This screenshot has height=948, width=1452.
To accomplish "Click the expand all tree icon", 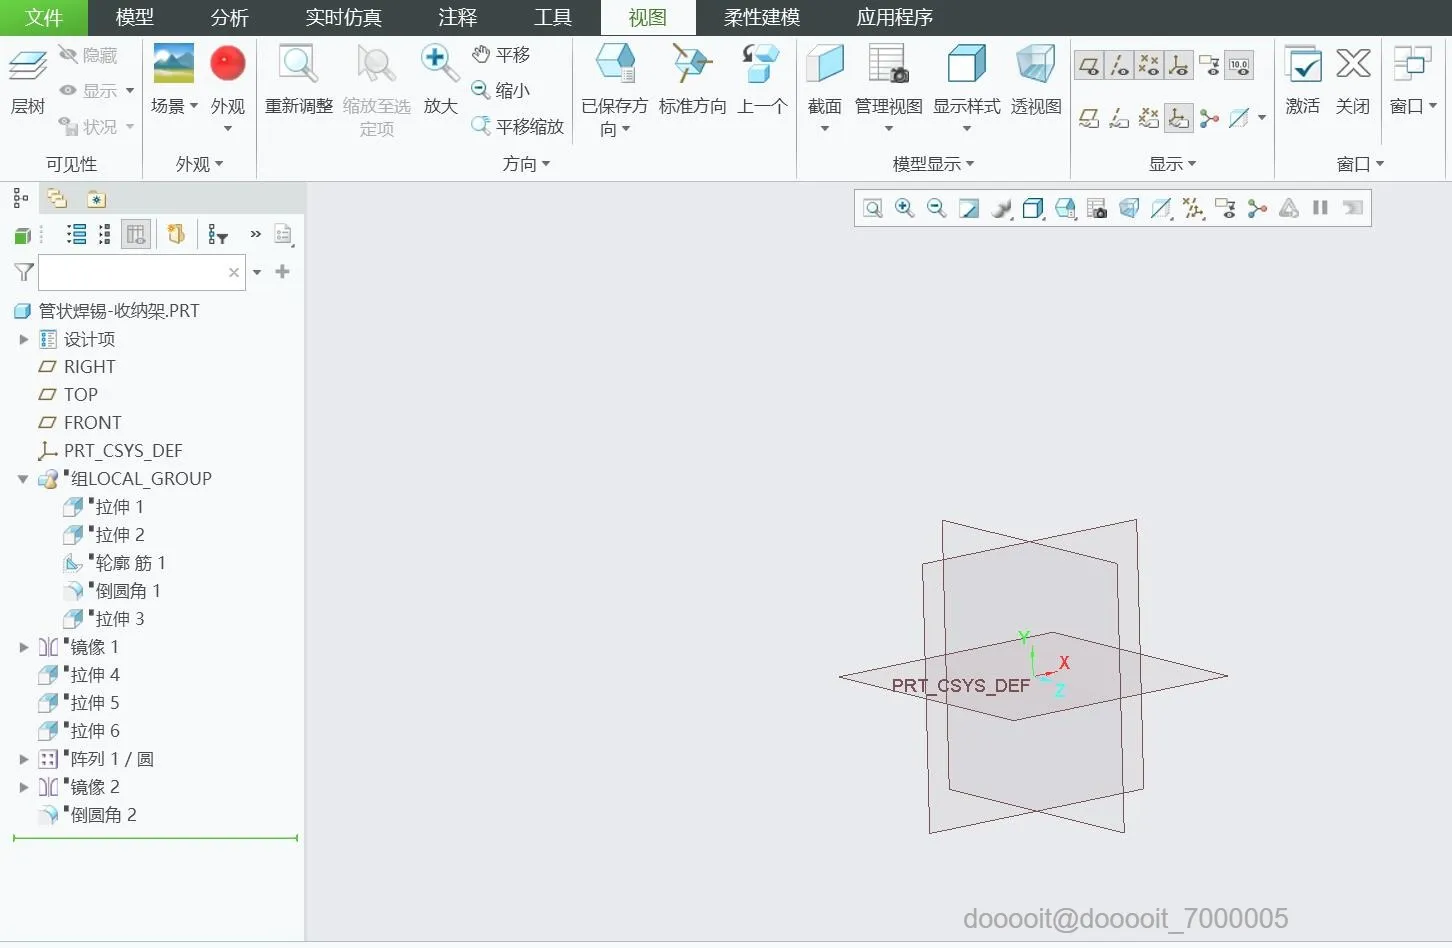I will point(76,234).
